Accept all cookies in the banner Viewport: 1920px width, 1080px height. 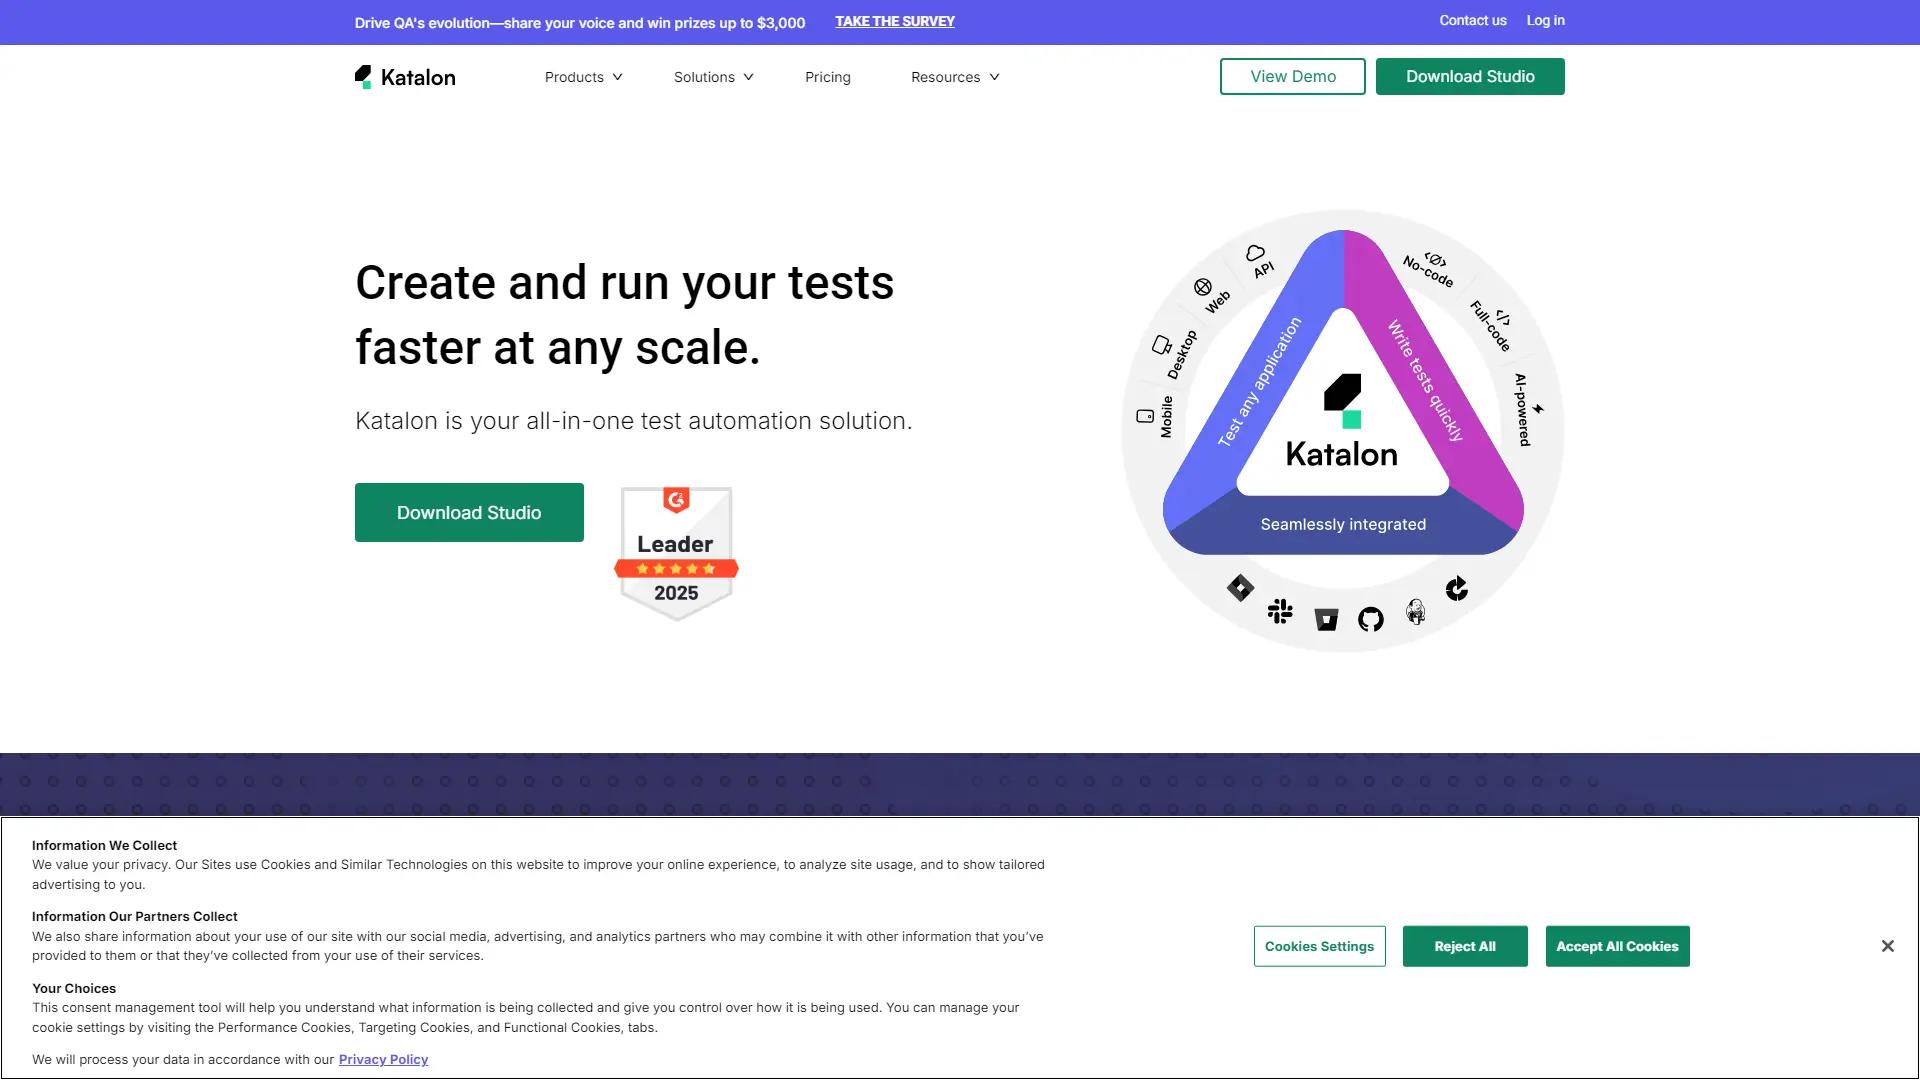(1616, 946)
